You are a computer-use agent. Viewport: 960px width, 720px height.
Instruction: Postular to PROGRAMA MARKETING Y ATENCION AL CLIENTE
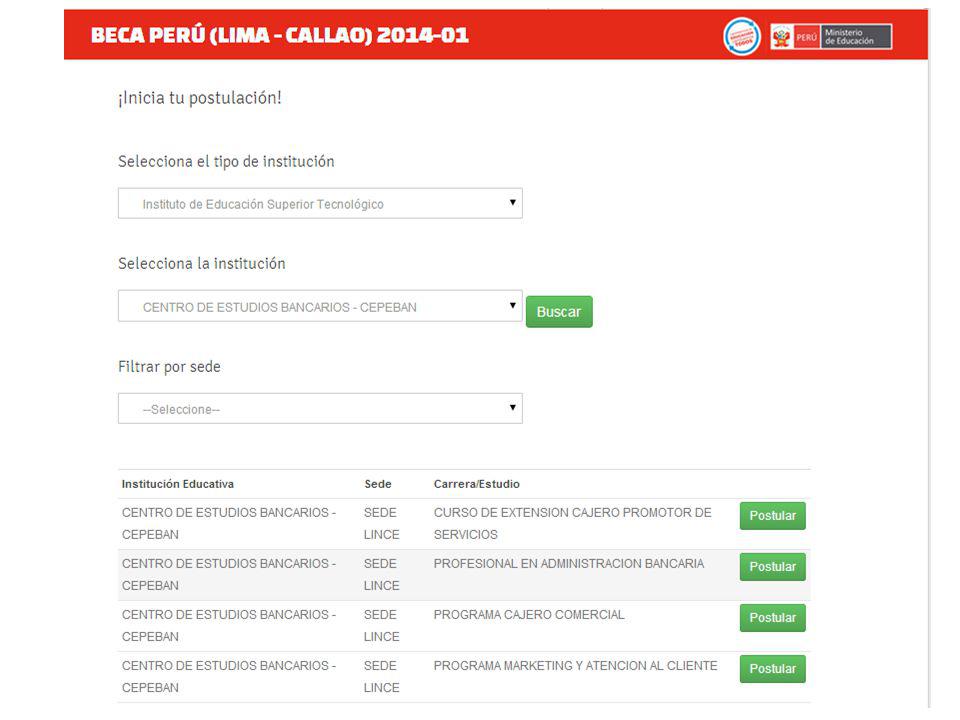(772, 669)
